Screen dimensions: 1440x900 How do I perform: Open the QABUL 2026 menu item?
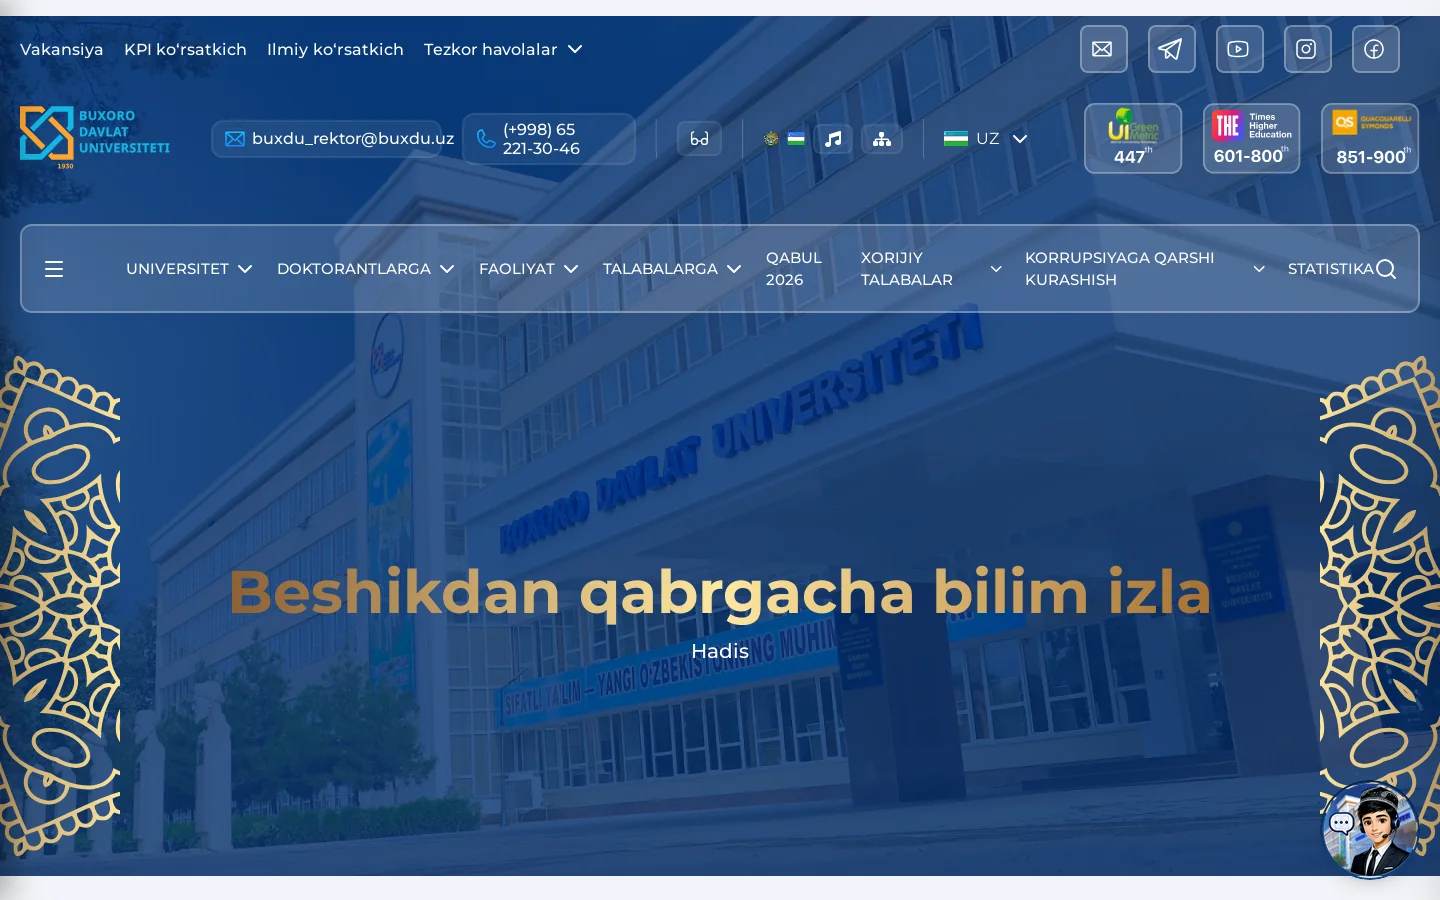coord(794,269)
